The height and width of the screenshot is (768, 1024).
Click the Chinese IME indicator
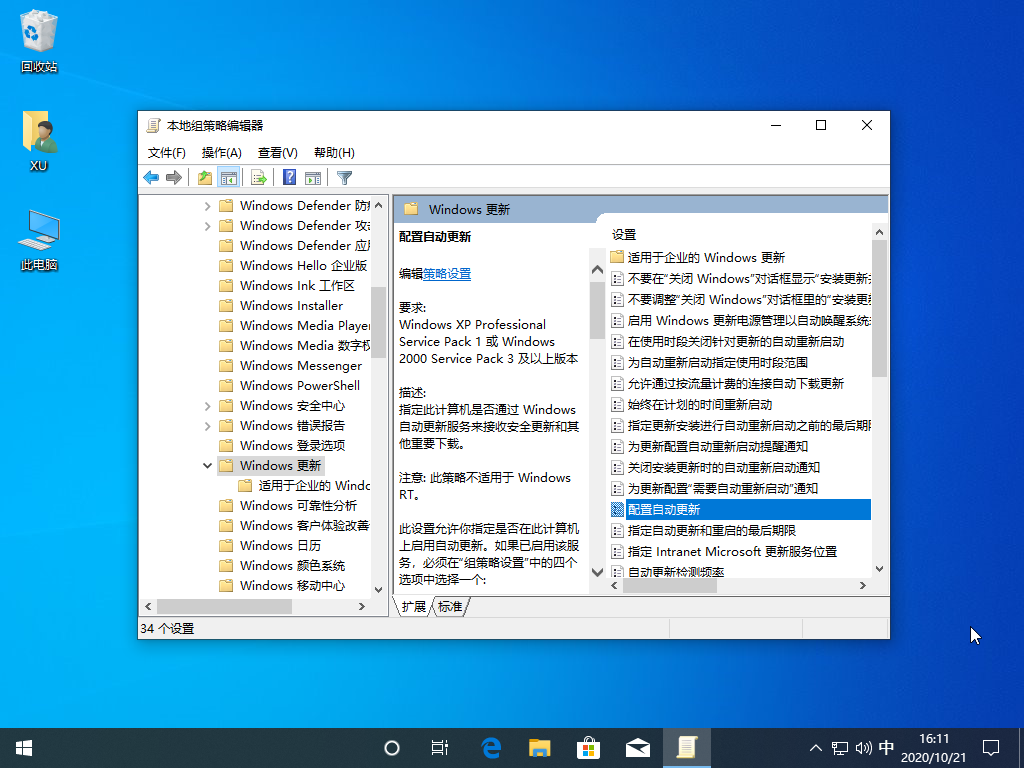click(886, 748)
